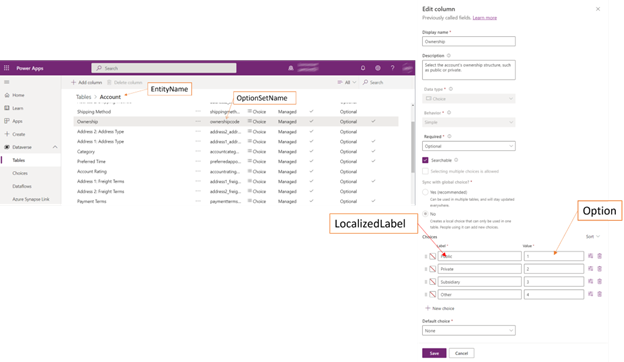The height and width of the screenshot is (362, 624).
Task: Open the Behavior Simple dropdown
Action: coord(468,122)
